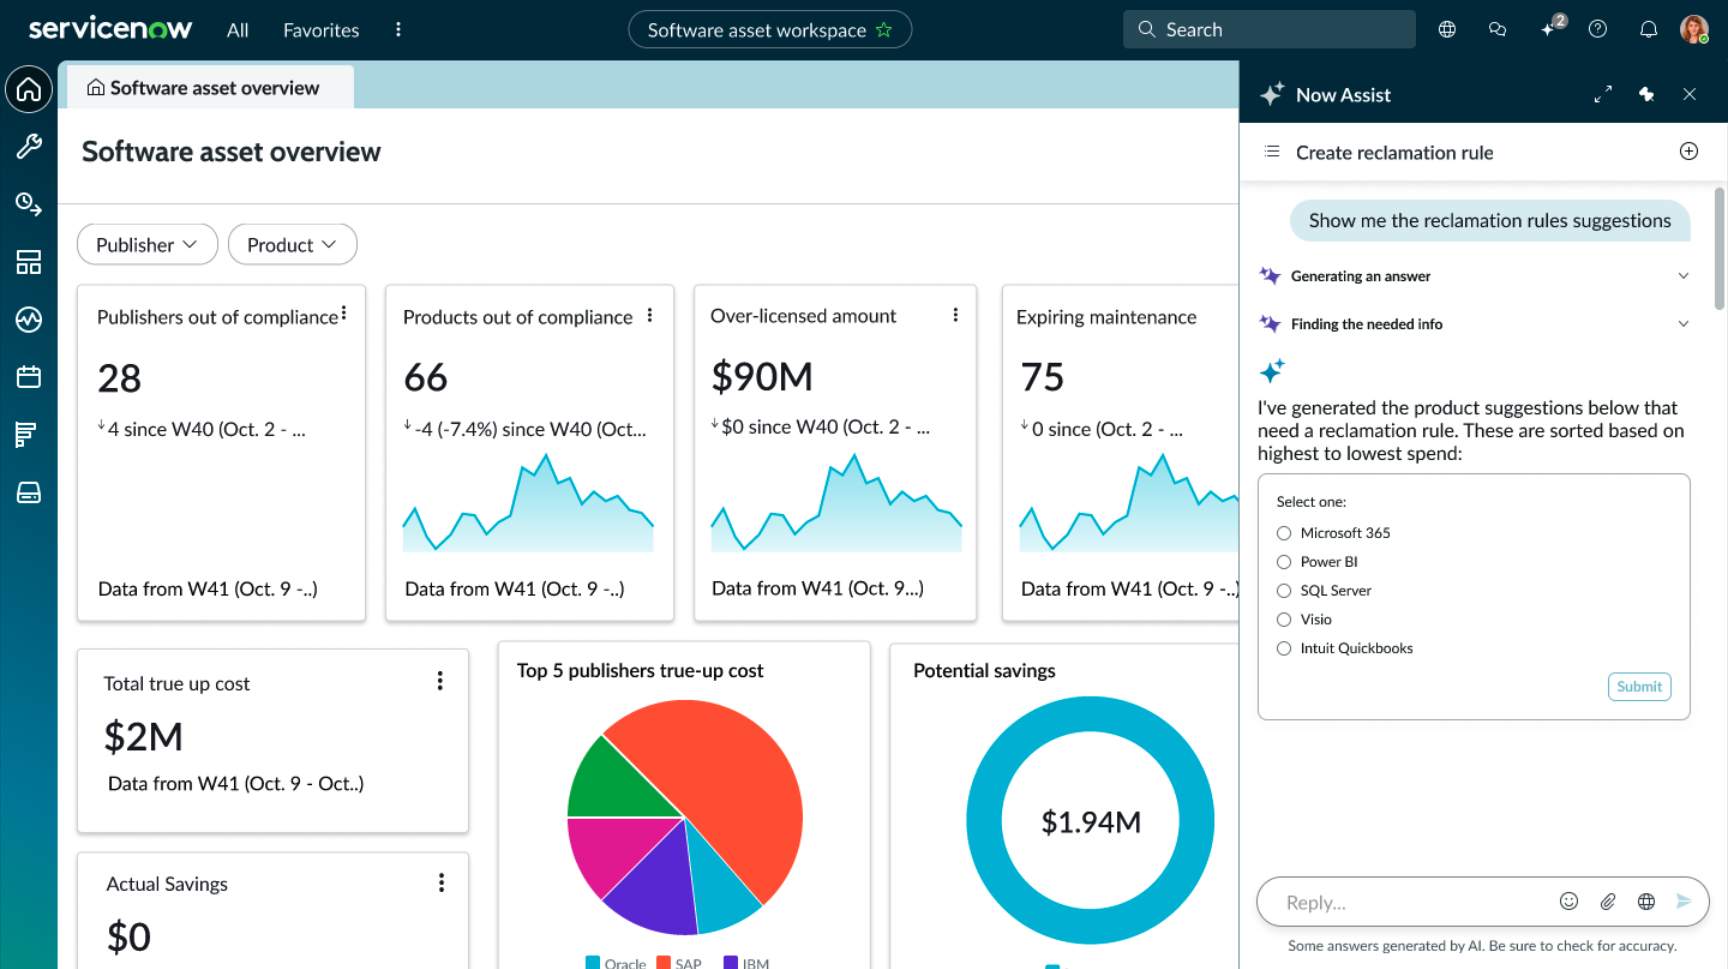Click the globe icon in reply box
Viewport: 1728px width, 969px height.
[1646, 902]
